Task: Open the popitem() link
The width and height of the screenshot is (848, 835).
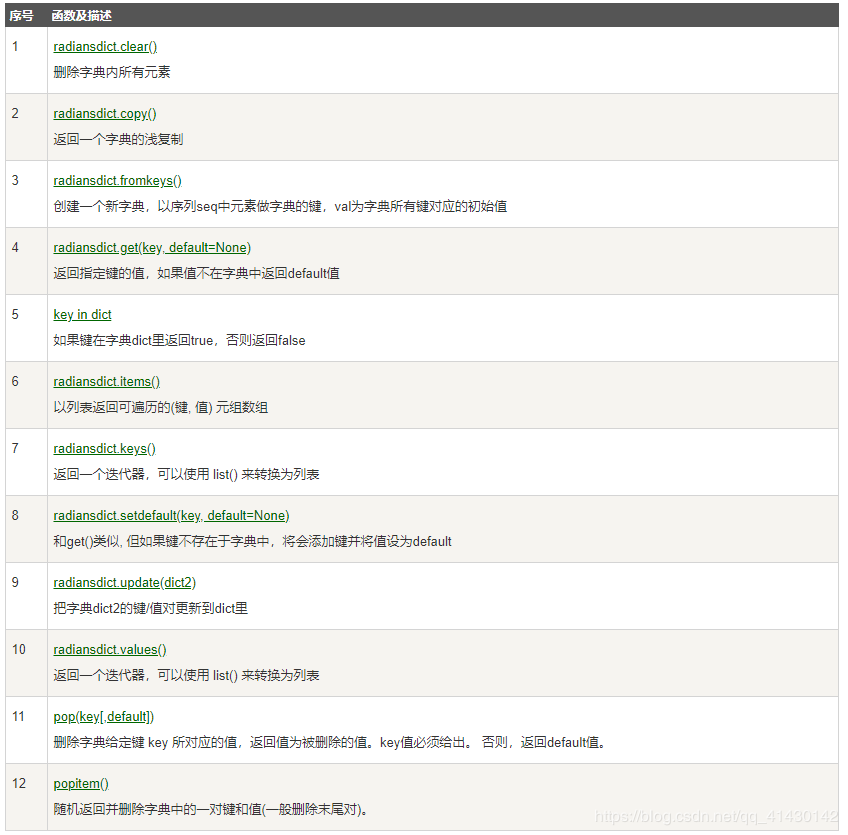Action: pyautogui.click(x=80, y=783)
